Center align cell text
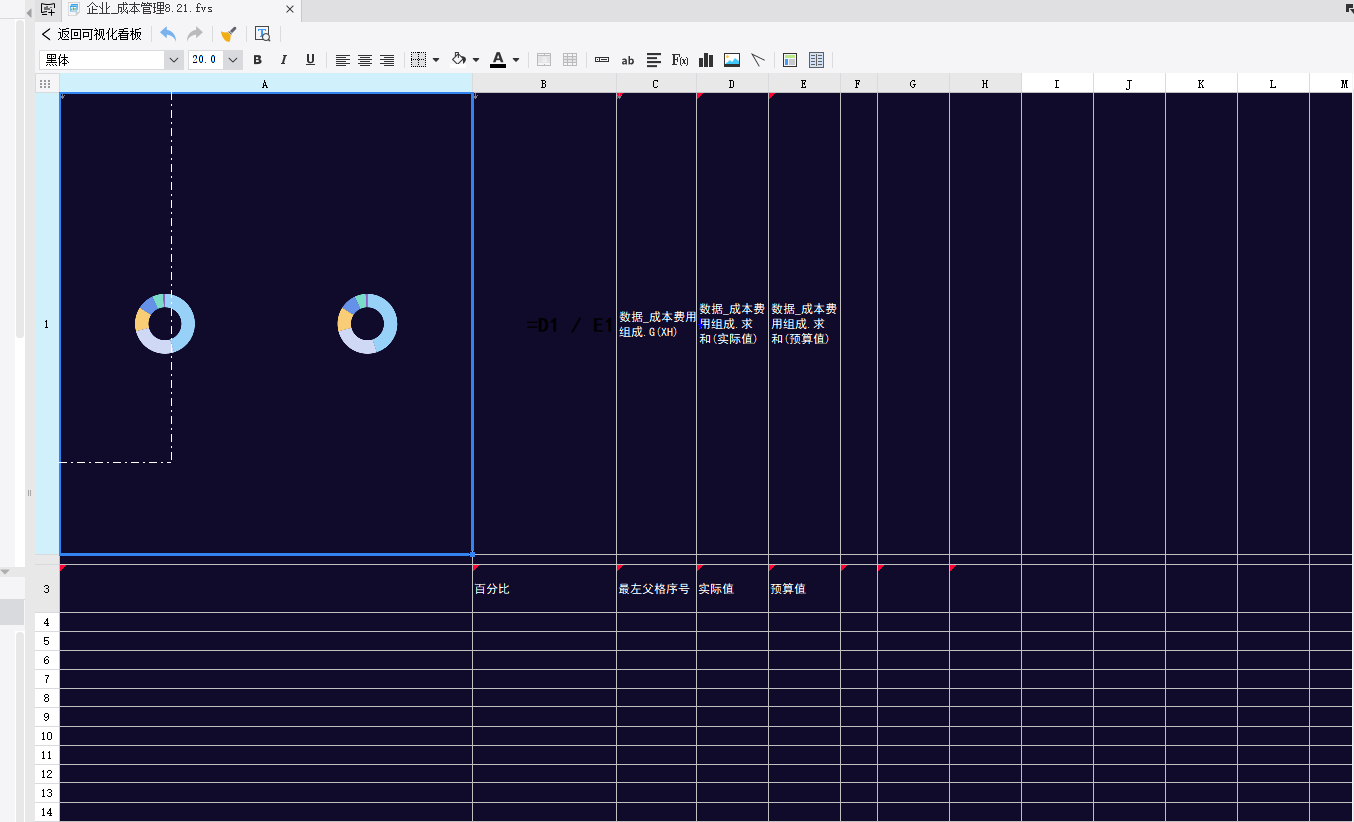1354x822 pixels. coord(365,60)
